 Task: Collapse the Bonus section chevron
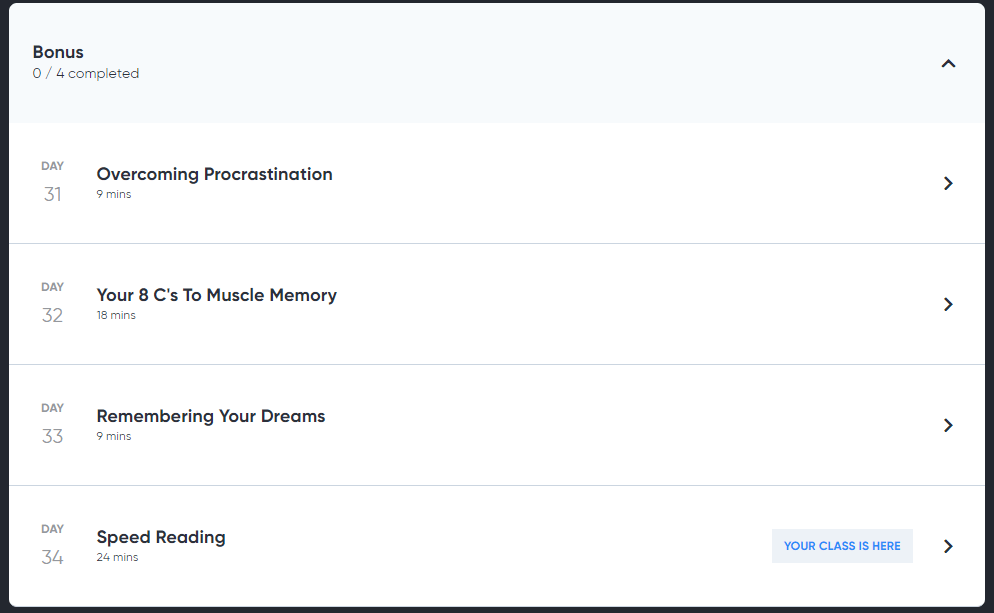click(x=948, y=63)
